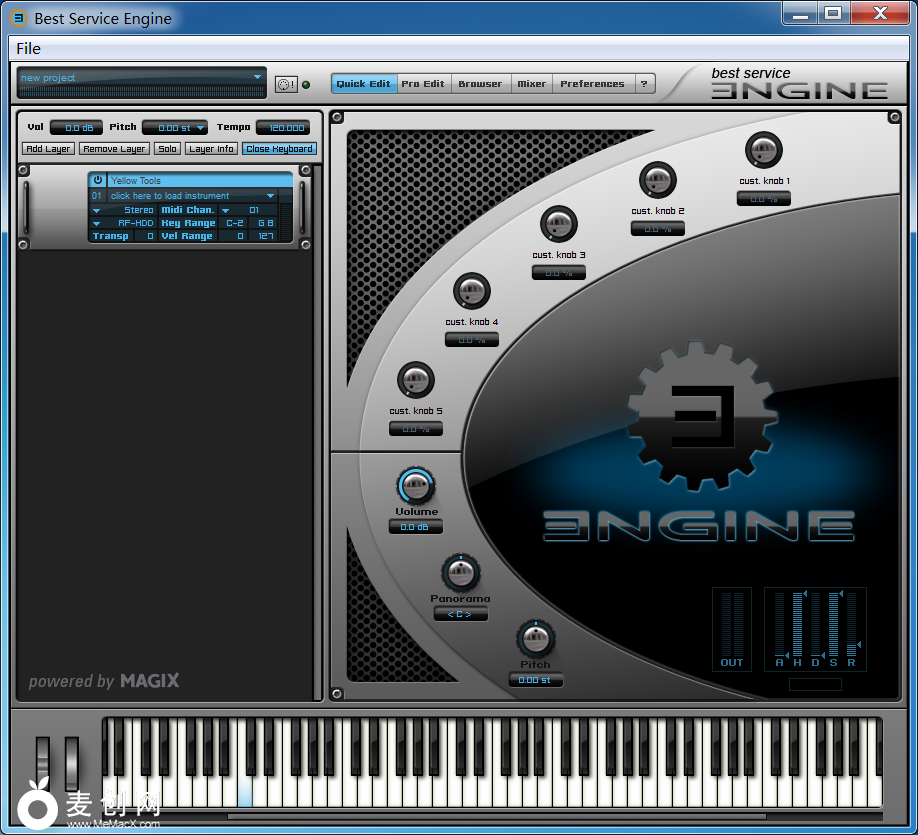Toggle the Close Keyboard button
The width and height of the screenshot is (918, 835).
pyautogui.click(x=279, y=149)
